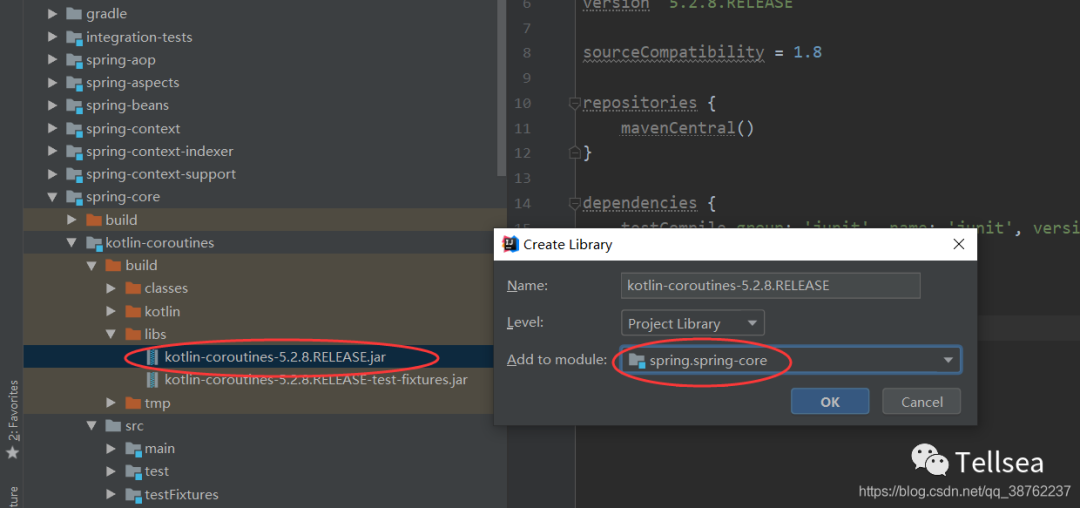
Task: Click the kotlin-coroutines module folder icon
Action: click(94, 243)
